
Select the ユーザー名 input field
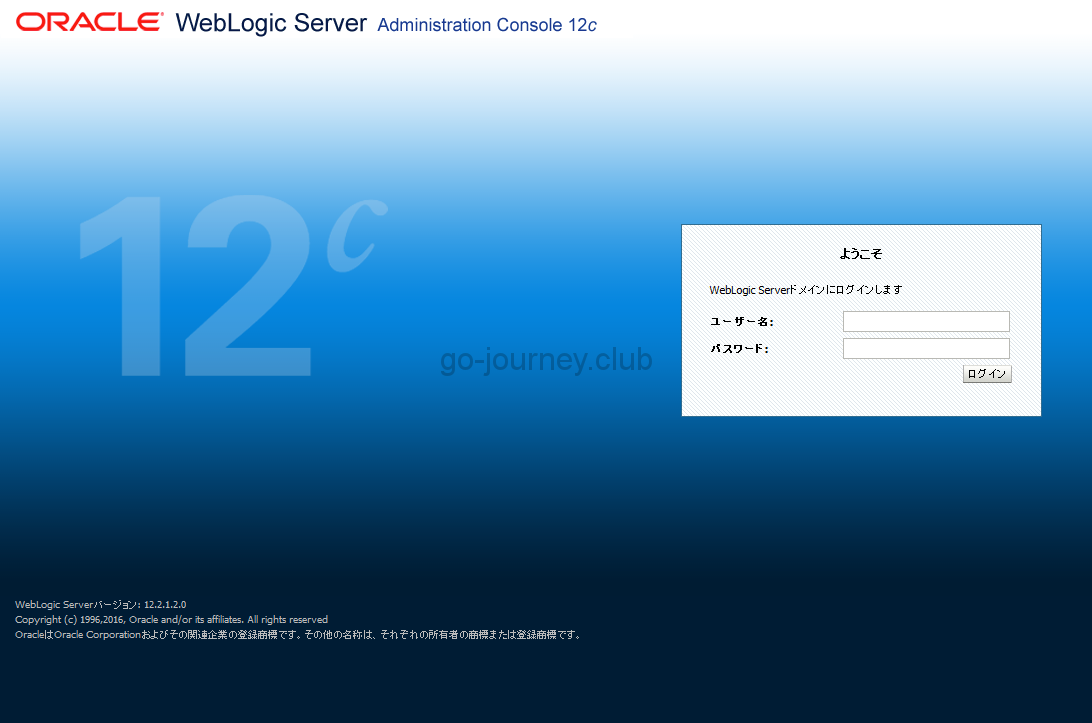click(925, 321)
